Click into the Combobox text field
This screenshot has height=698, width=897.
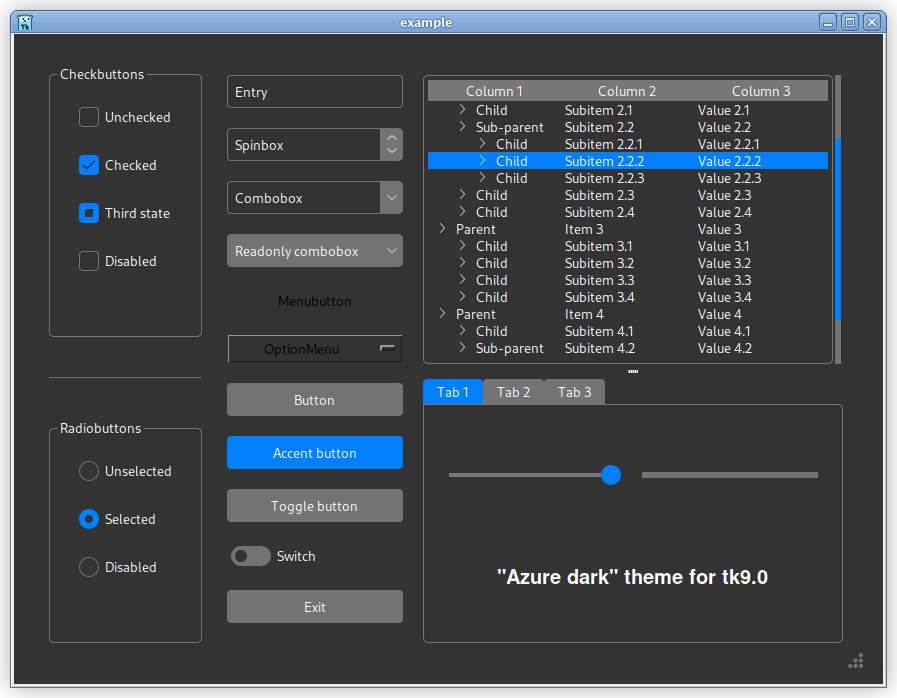click(x=304, y=198)
